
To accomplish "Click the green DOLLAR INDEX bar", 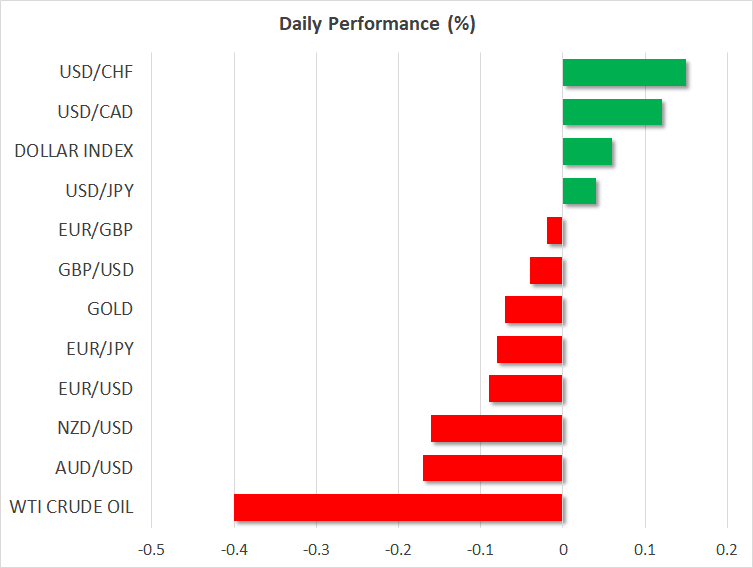I will (x=587, y=151).
